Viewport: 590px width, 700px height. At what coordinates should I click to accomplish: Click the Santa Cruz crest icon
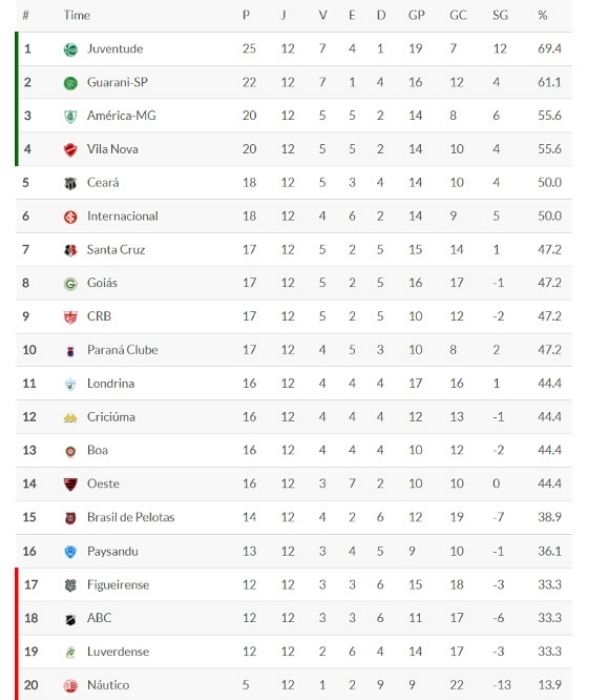click(x=71, y=250)
